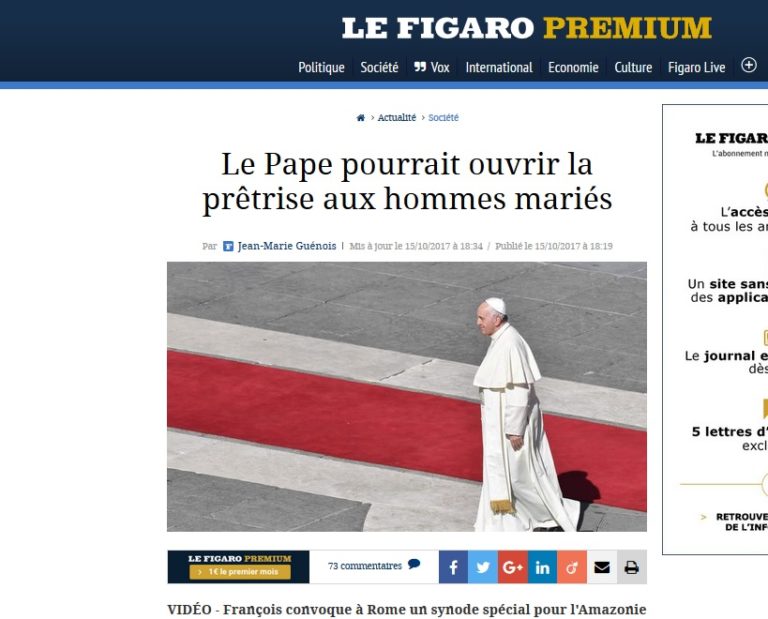The height and width of the screenshot is (619, 768).
Task: Click the Pope photo thumbnail
Action: (407, 397)
